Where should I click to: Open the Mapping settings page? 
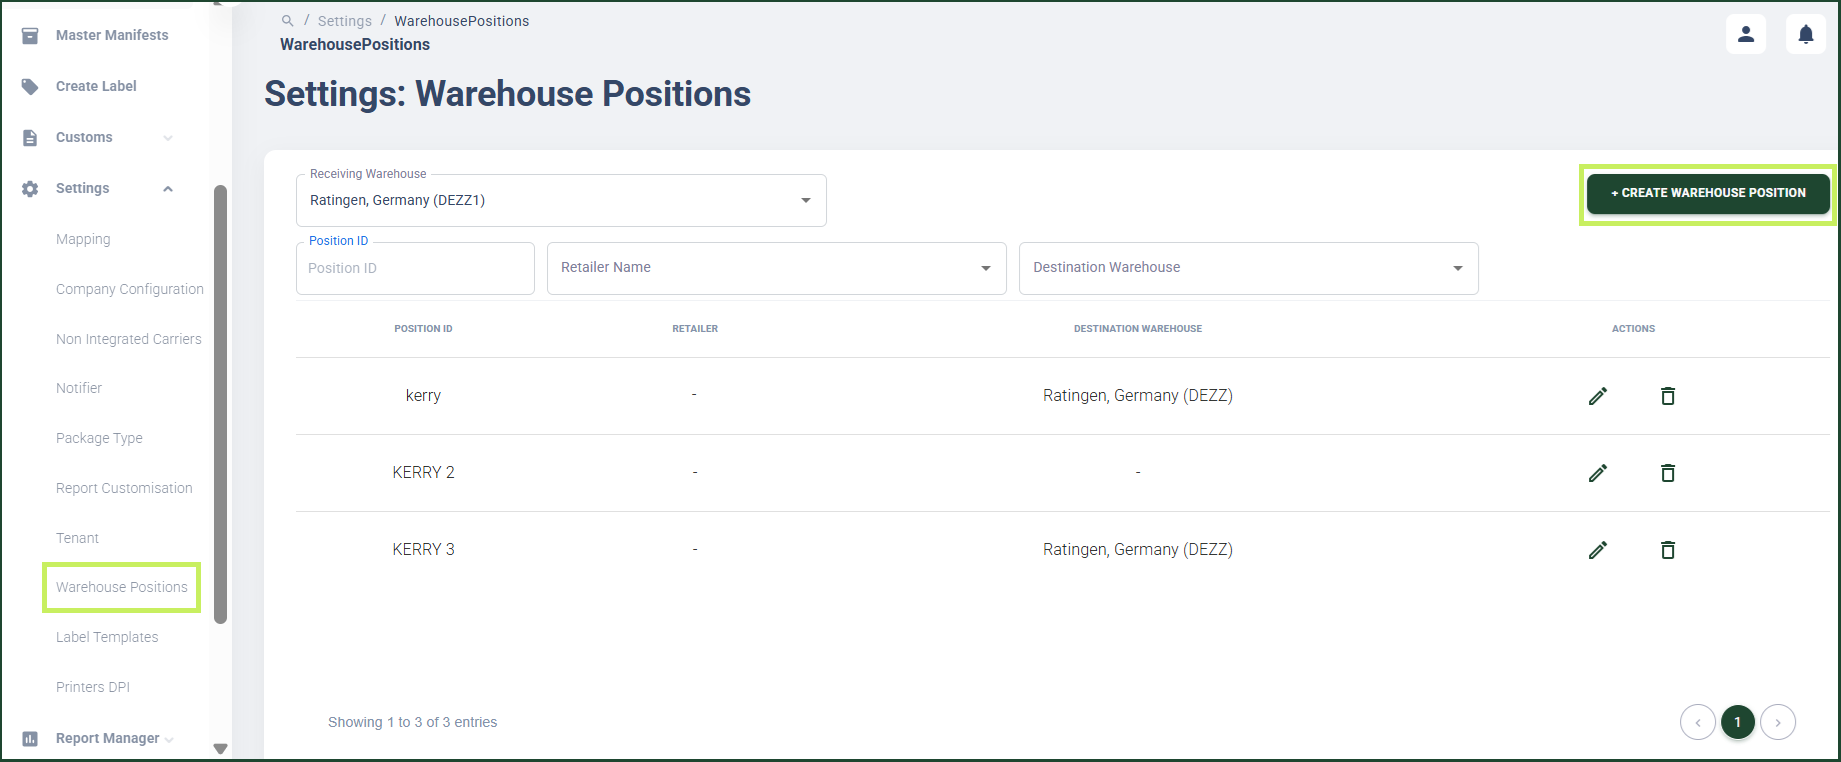click(x=83, y=239)
